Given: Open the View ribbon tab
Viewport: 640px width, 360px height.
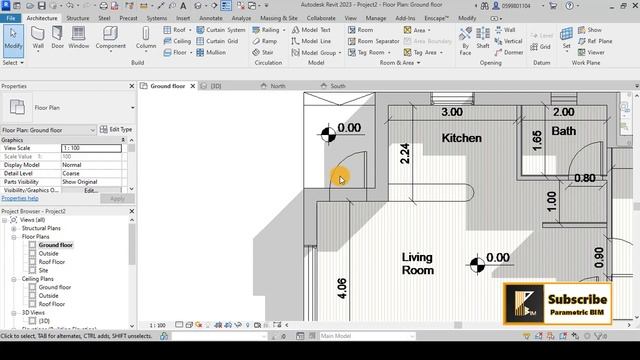Looking at the screenshot, I should point(350,18).
